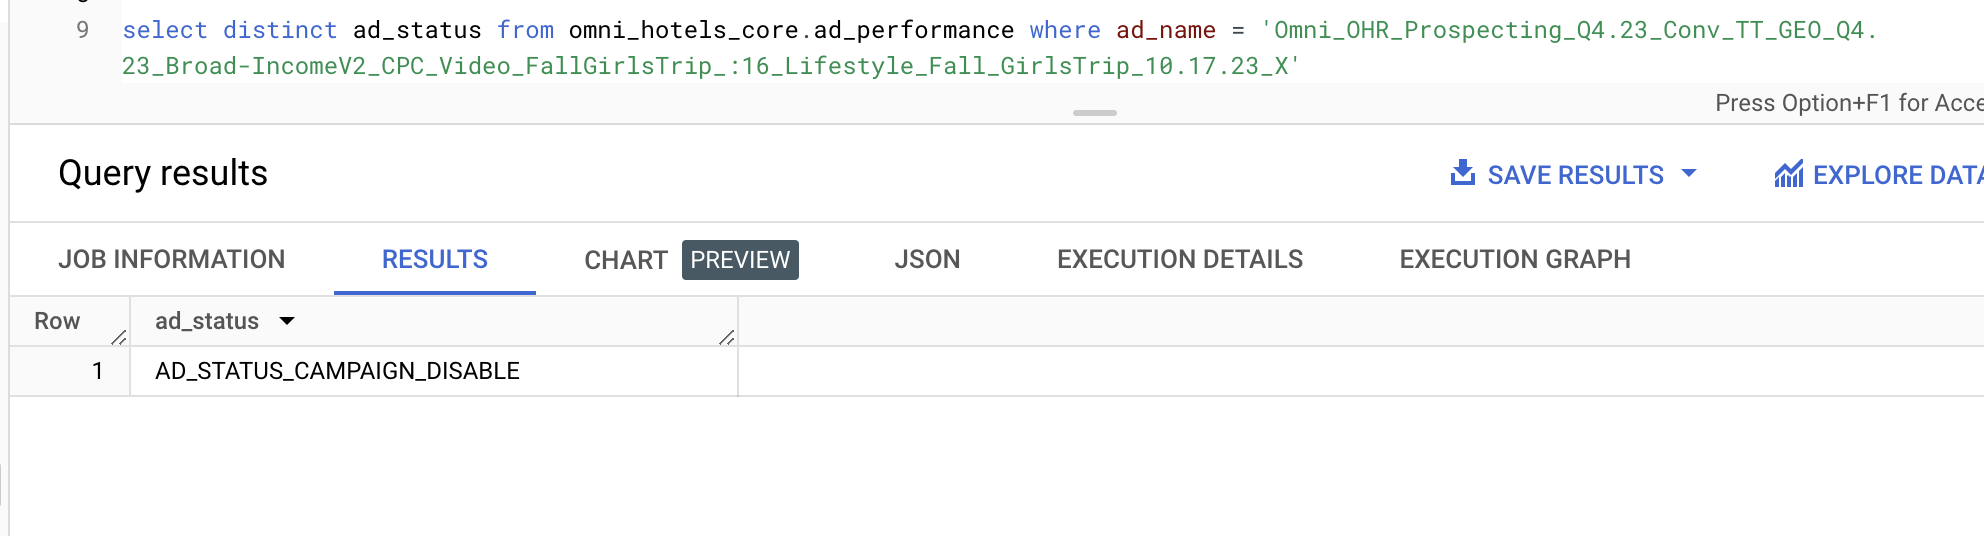
Task: Click the EXPLORE DATA text button
Action: (1895, 175)
